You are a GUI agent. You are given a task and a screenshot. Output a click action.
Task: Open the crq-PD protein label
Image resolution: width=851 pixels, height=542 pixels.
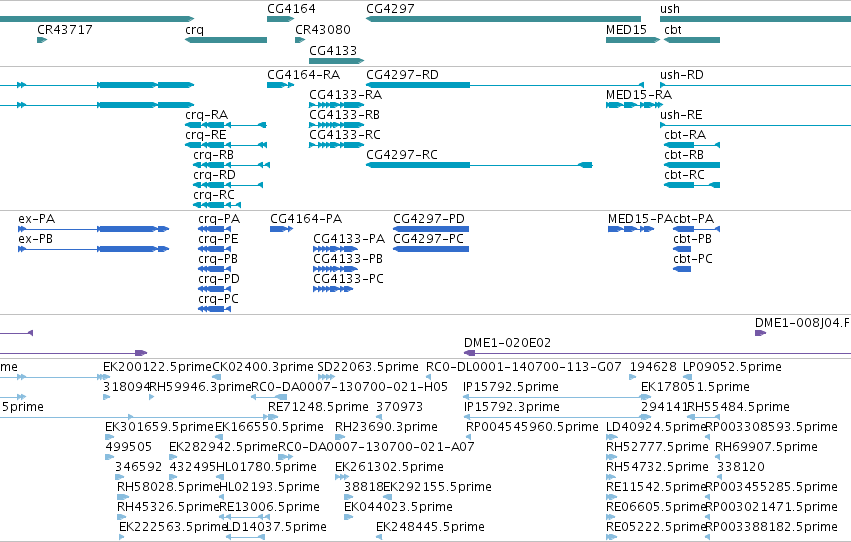(x=219, y=279)
